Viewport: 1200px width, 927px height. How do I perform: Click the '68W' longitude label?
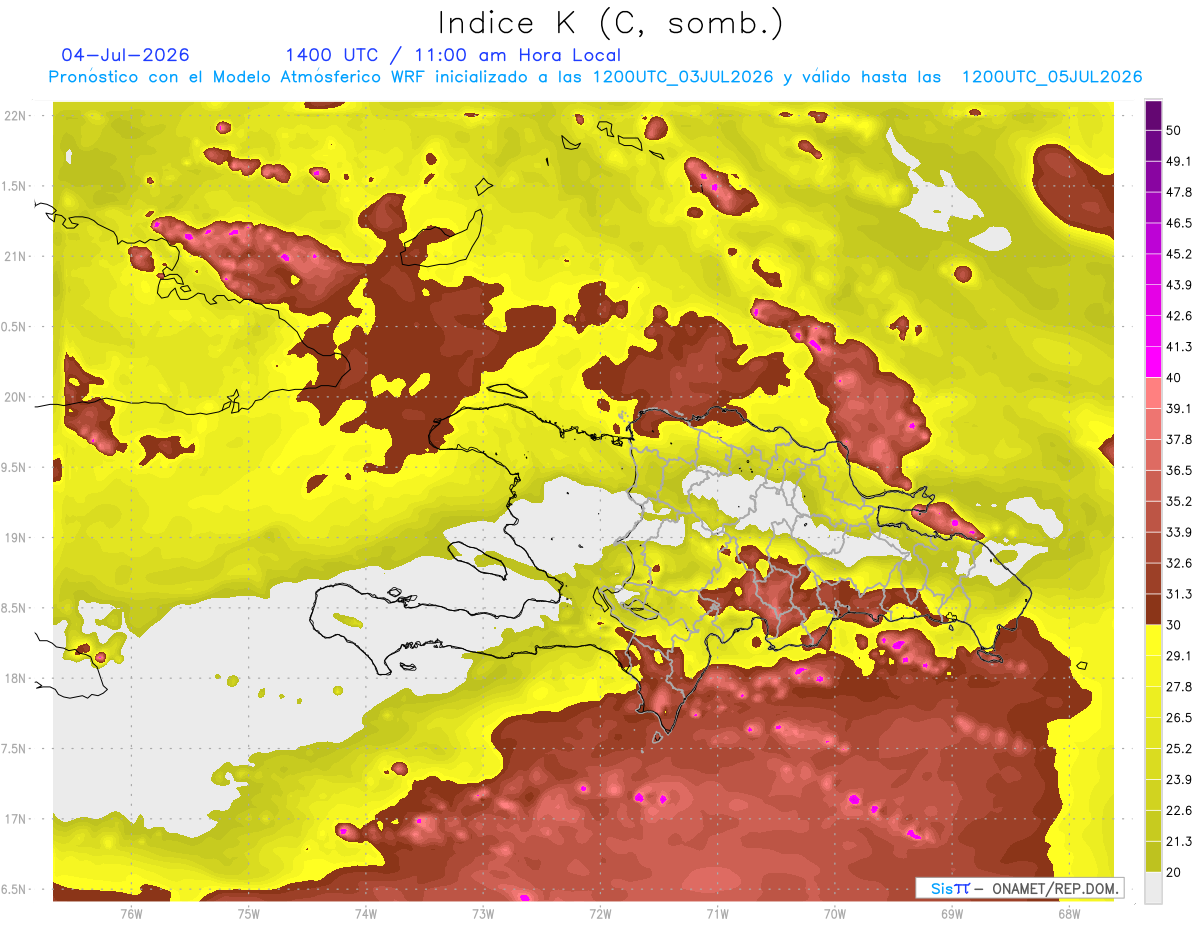click(x=1069, y=914)
